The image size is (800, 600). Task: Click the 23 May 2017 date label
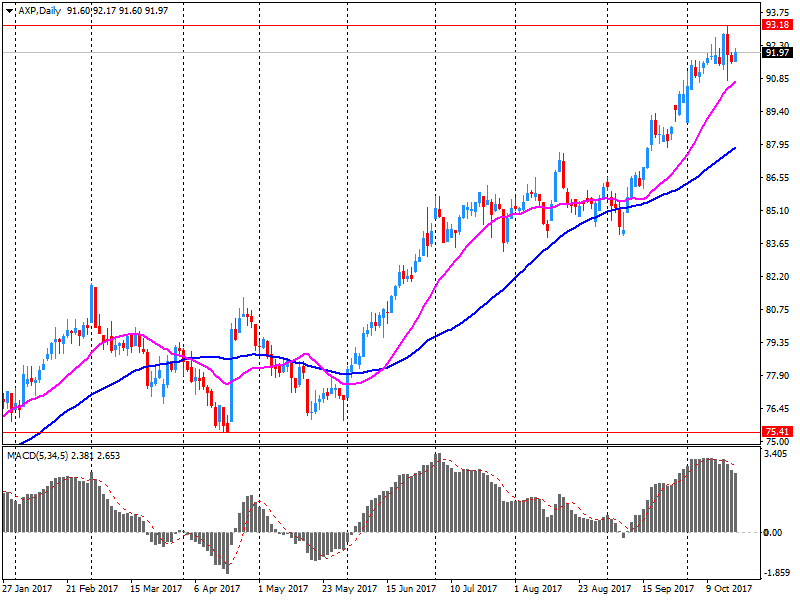click(x=349, y=589)
